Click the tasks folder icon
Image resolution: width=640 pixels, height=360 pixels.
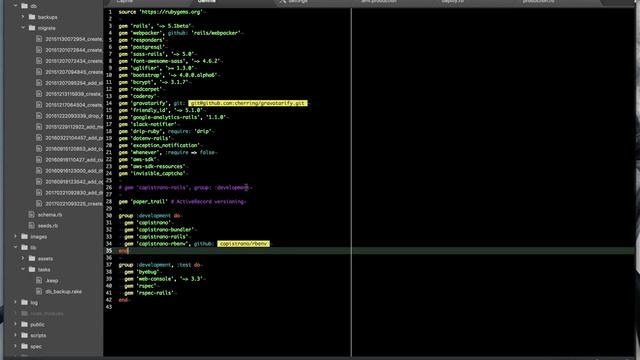32,269
